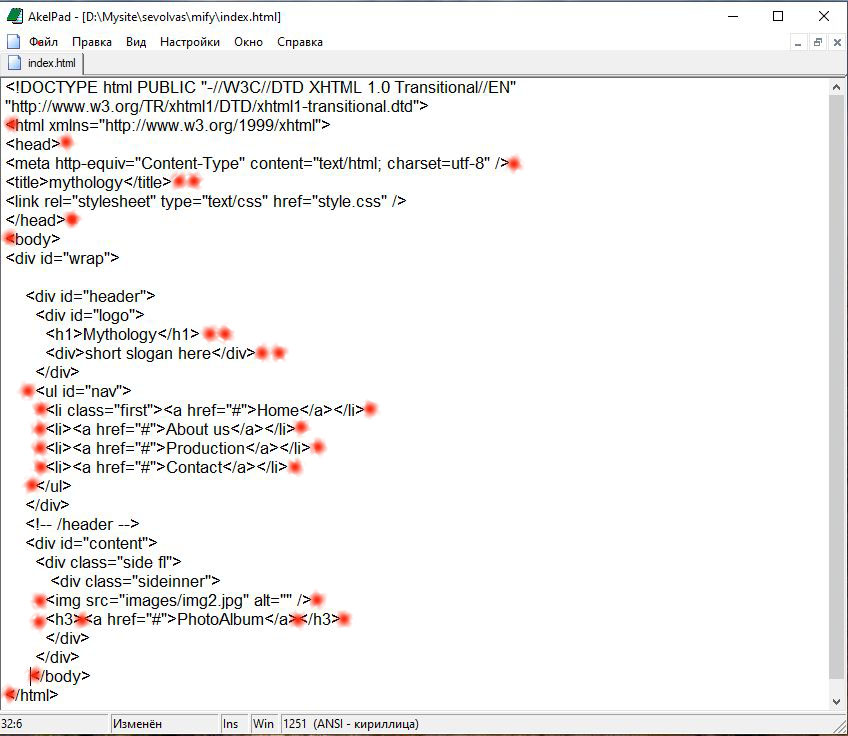Open the Правка menu
848x736 pixels.
pyautogui.click(x=92, y=42)
